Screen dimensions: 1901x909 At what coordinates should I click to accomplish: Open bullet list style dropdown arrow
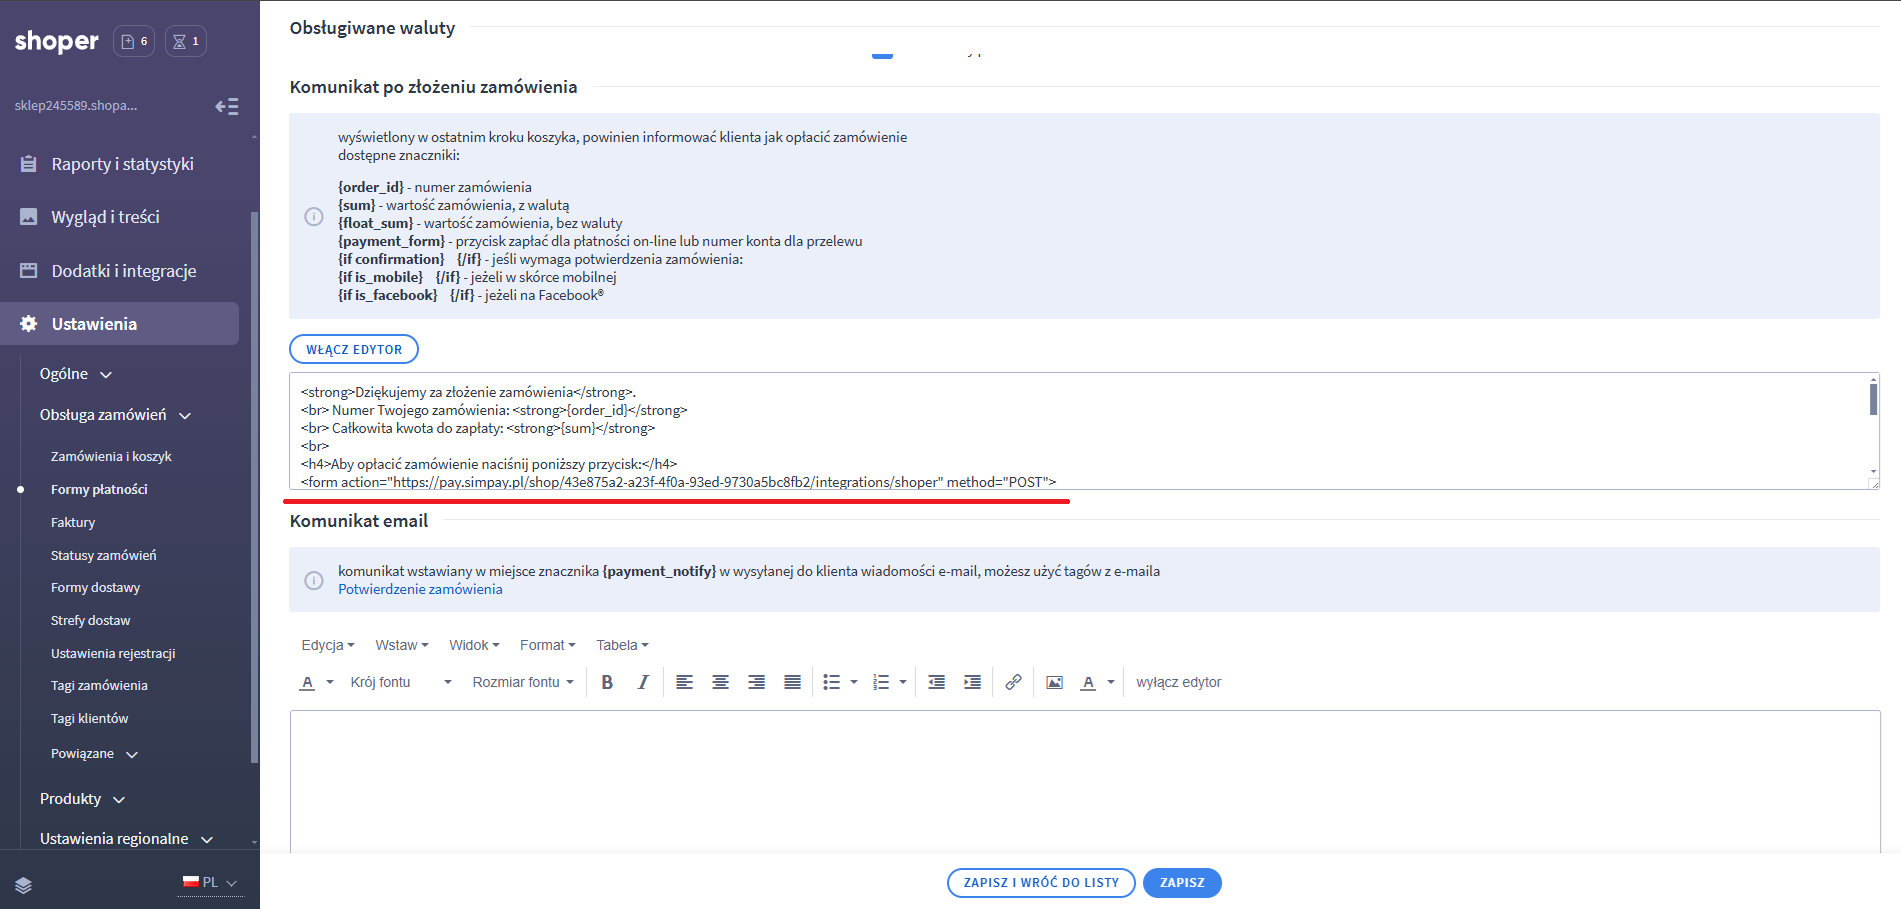coord(854,682)
